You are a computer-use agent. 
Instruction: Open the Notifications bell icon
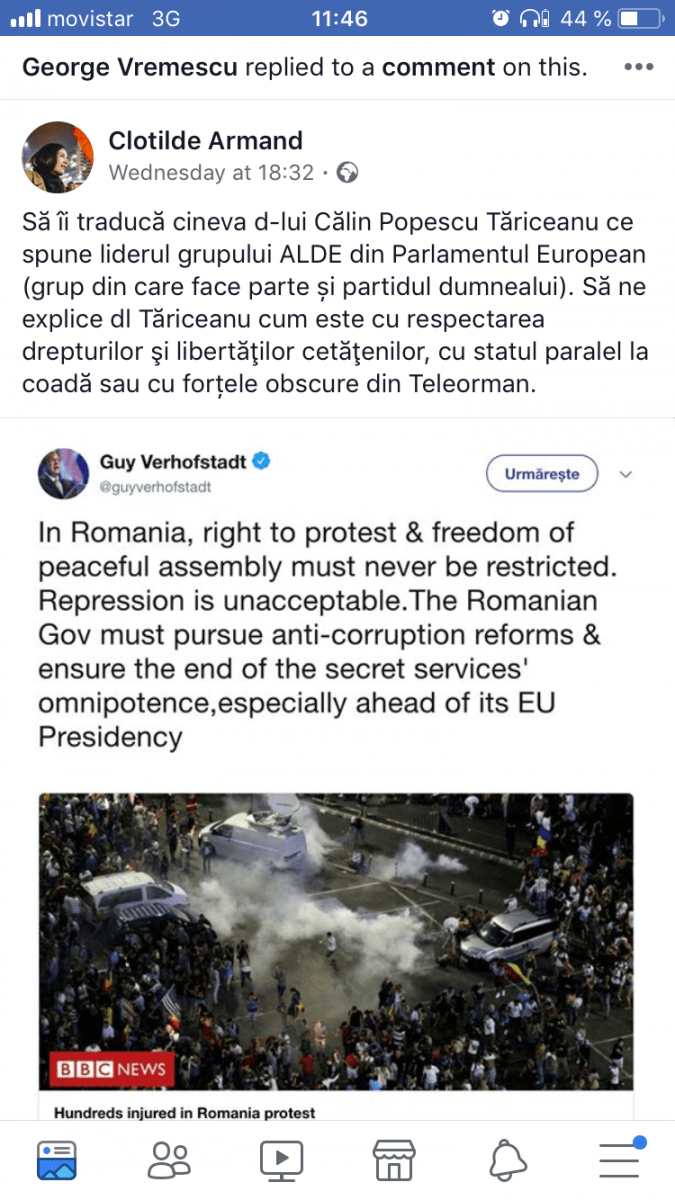tap(508, 1160)
